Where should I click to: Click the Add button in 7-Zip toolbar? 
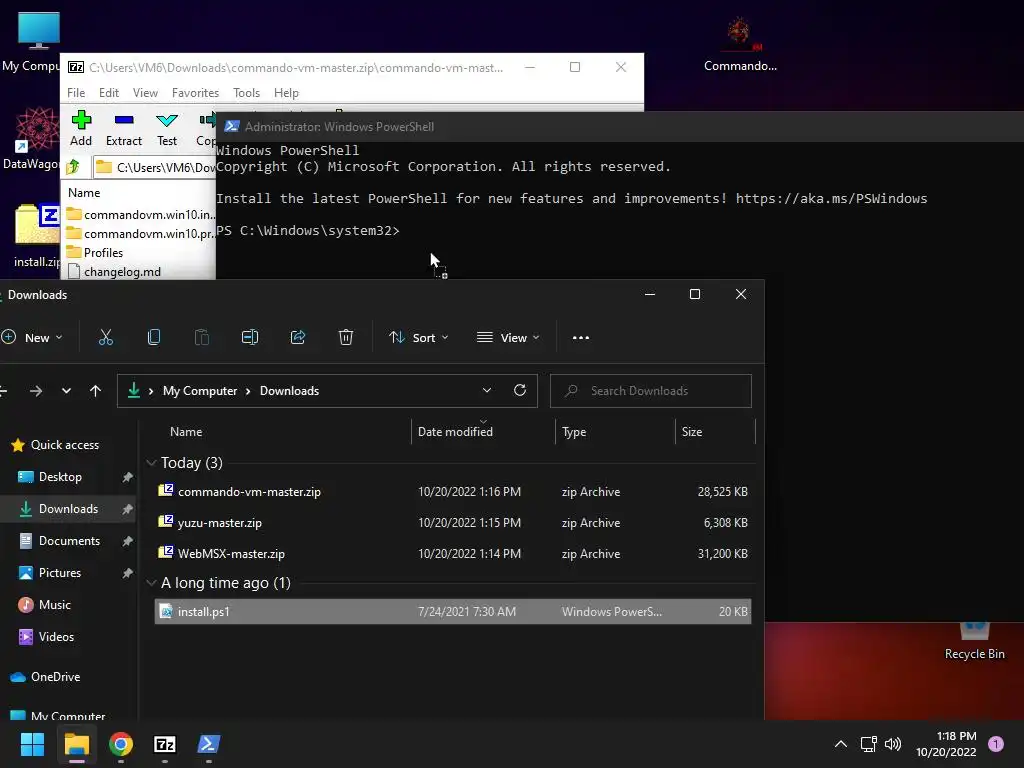[x=81, y=129]
